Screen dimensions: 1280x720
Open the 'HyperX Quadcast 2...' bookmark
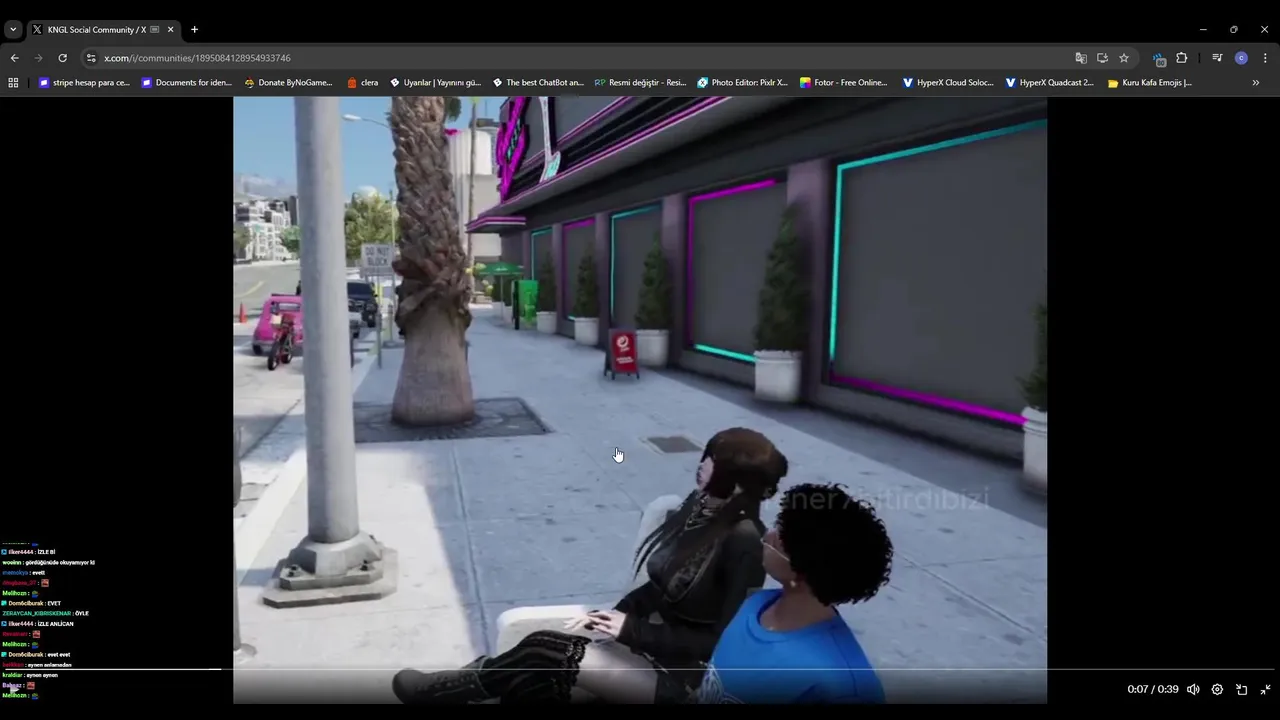[x=1050, y=83]
